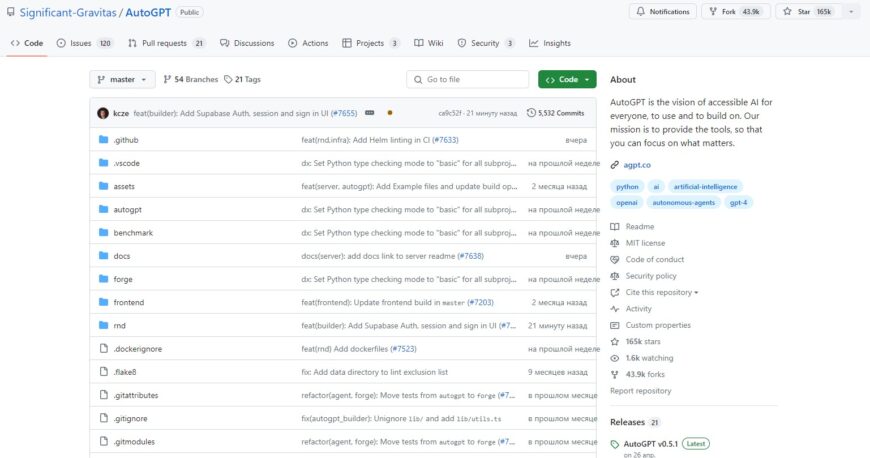Open the autogpt folder
The height and width of the screenshot is (458, 870).
click(128, 209)
